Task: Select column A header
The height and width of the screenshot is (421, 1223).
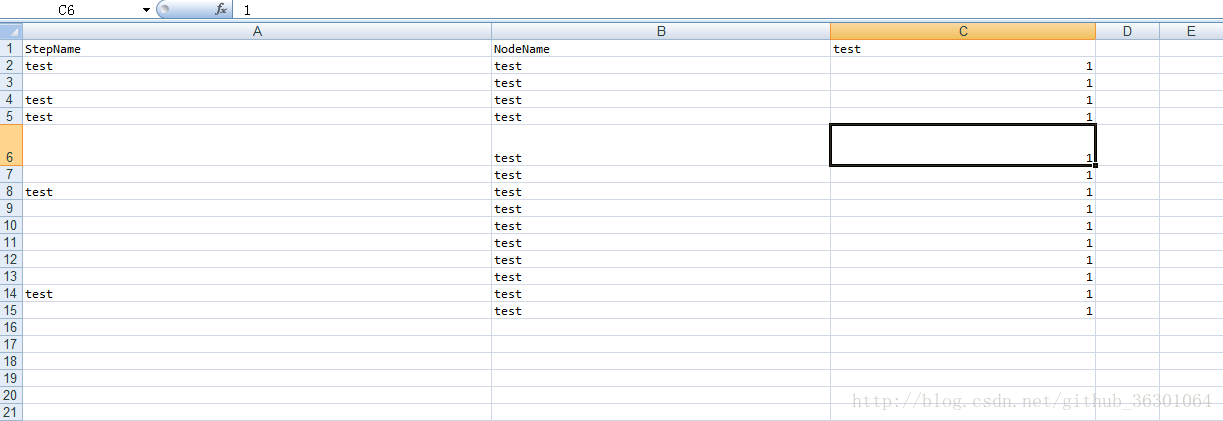Action: pos(257,31)
